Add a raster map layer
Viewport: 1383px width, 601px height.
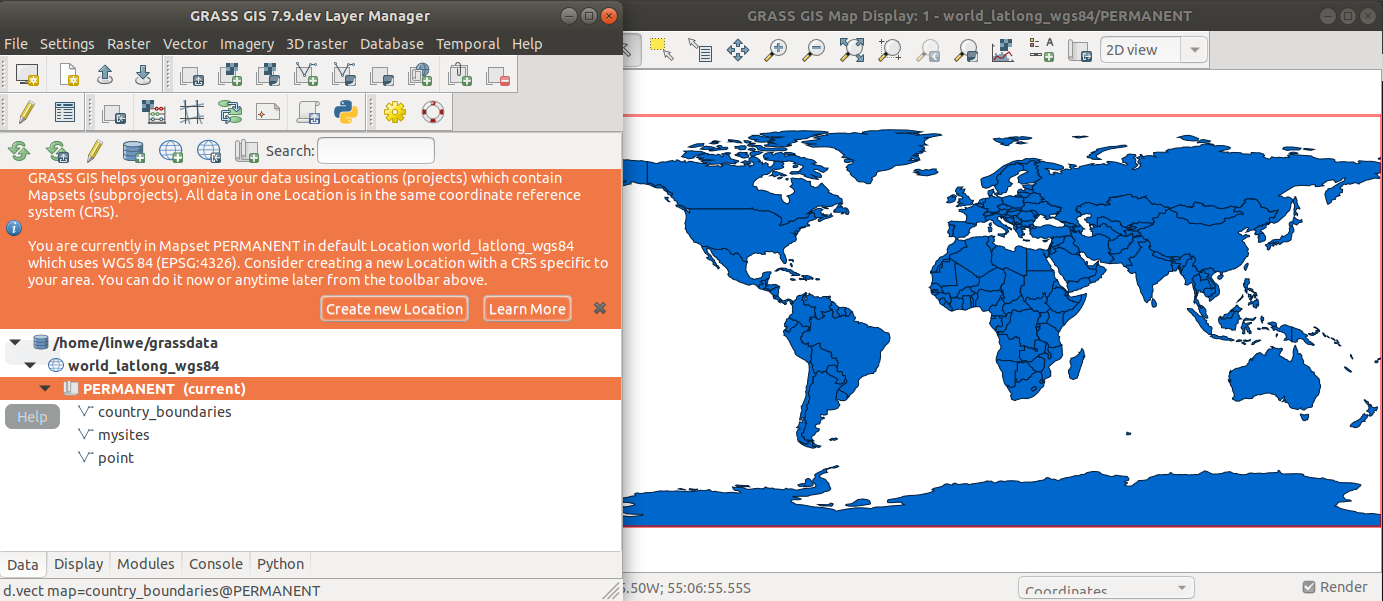click(x=230, y=75)
